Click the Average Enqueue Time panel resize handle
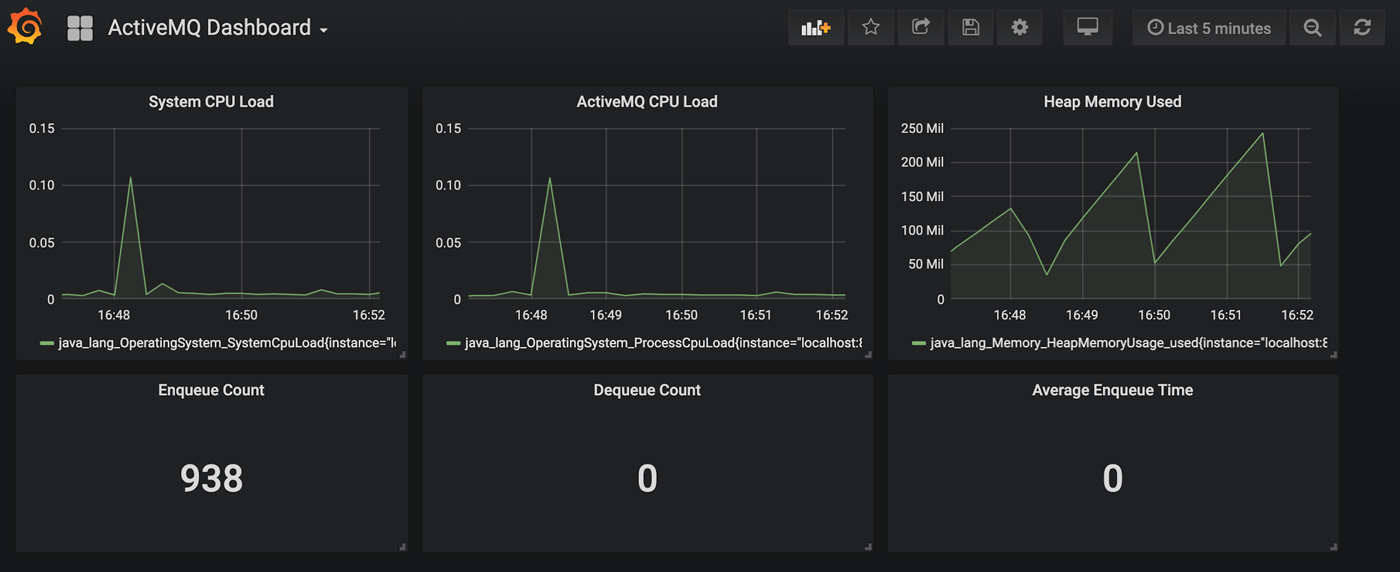The image size is (1400, 572). [x=1333, y=546]
